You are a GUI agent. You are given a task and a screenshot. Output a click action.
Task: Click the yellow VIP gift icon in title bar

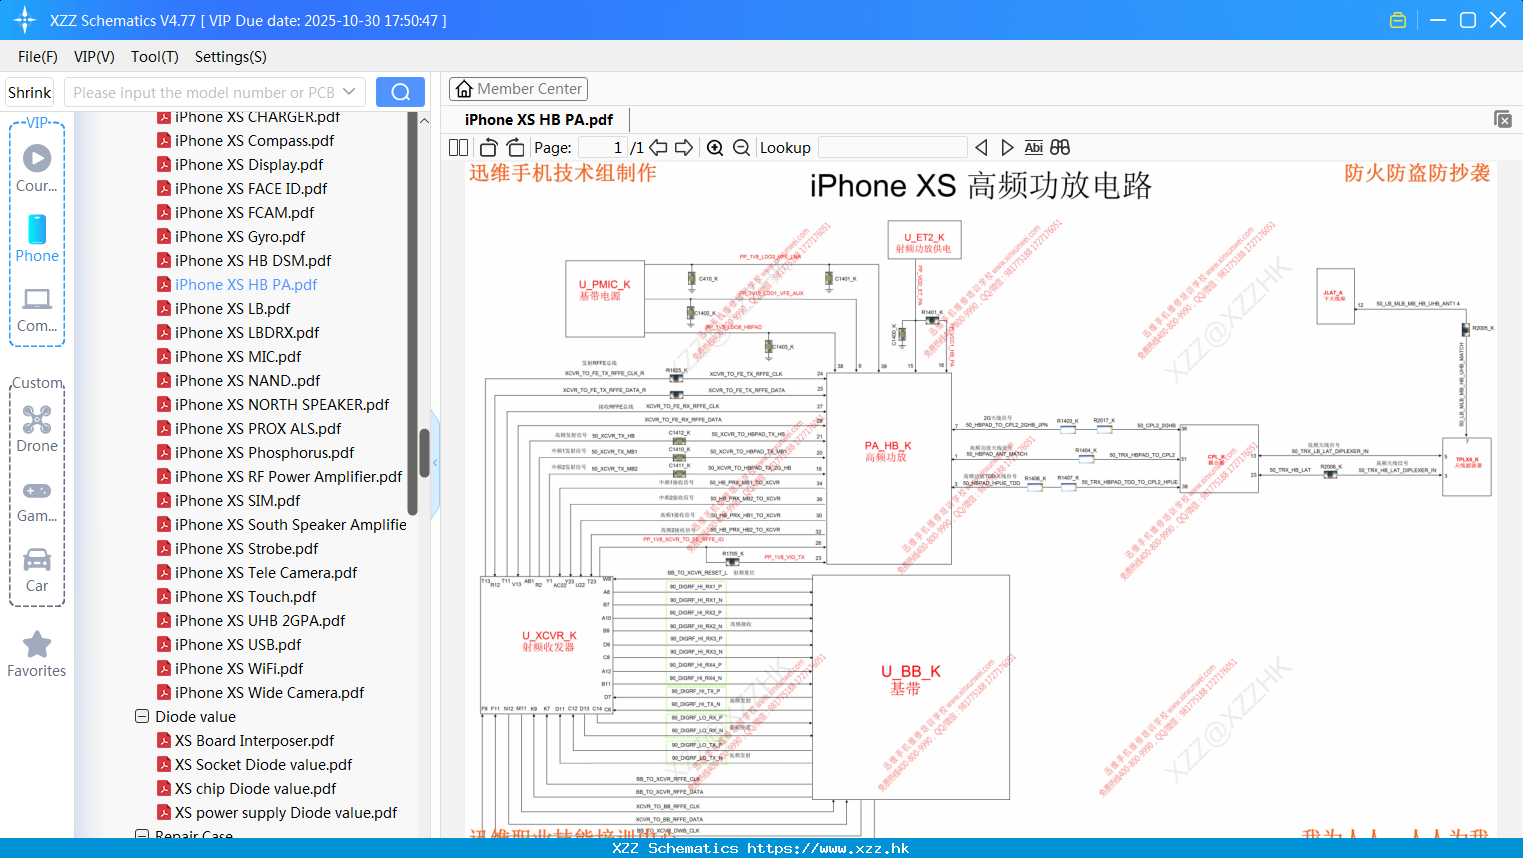pyautogui.click(x=1398, y=20)
